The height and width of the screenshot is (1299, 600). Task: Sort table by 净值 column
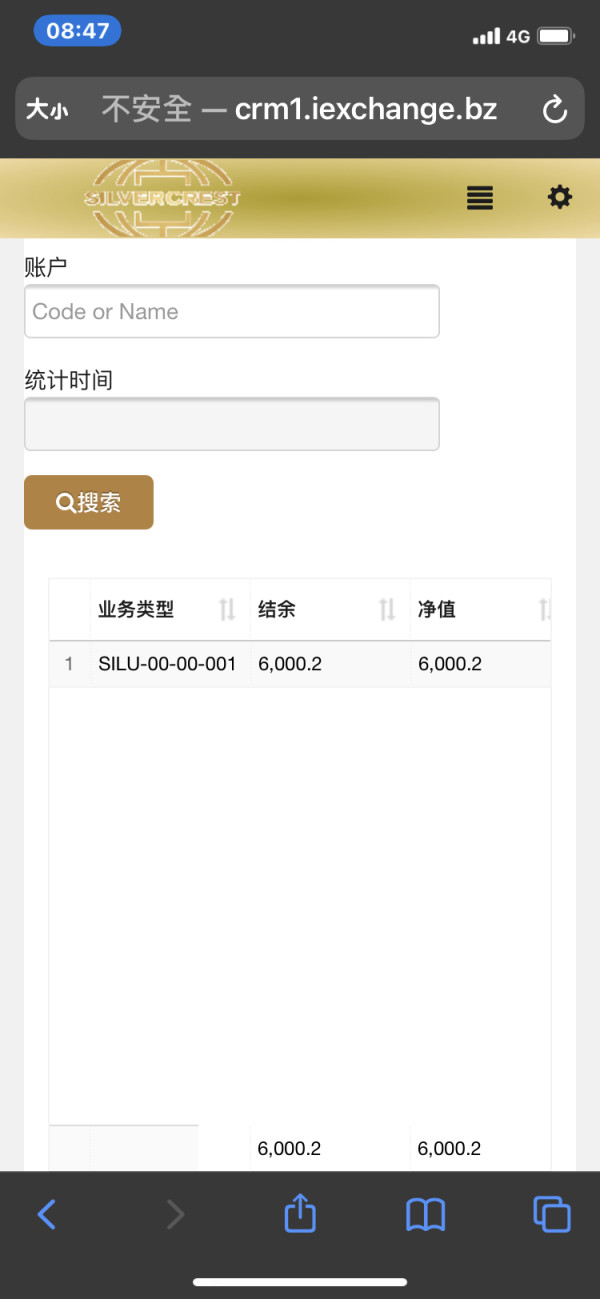click(x=544, y=609)
